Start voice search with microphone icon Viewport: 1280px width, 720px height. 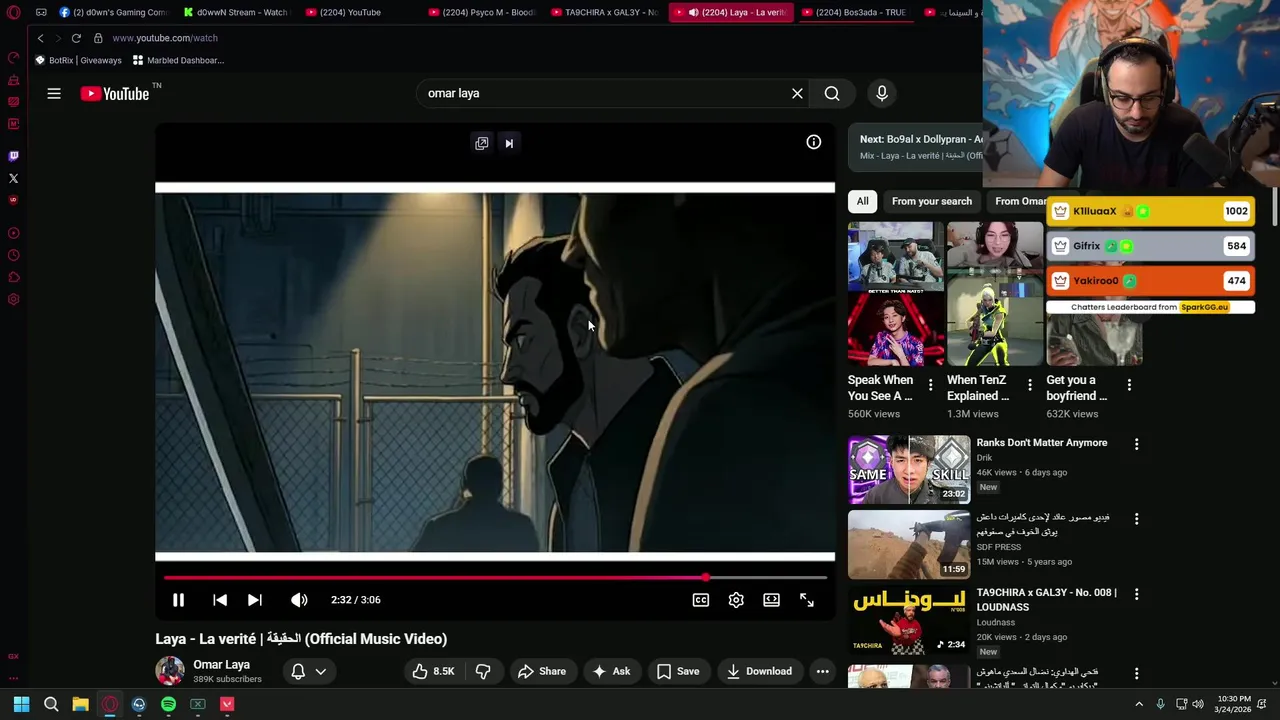point(882,93)
